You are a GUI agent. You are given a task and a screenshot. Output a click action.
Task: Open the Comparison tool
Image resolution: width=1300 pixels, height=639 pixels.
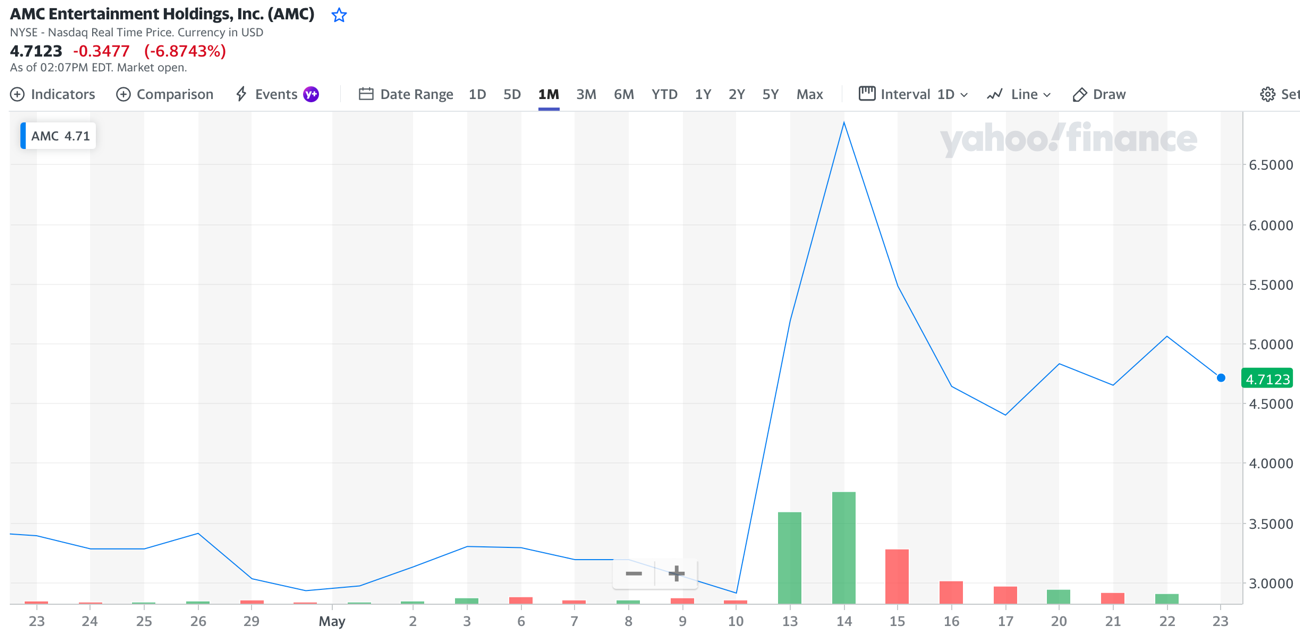pyautogui.click(x=164, y=94)
